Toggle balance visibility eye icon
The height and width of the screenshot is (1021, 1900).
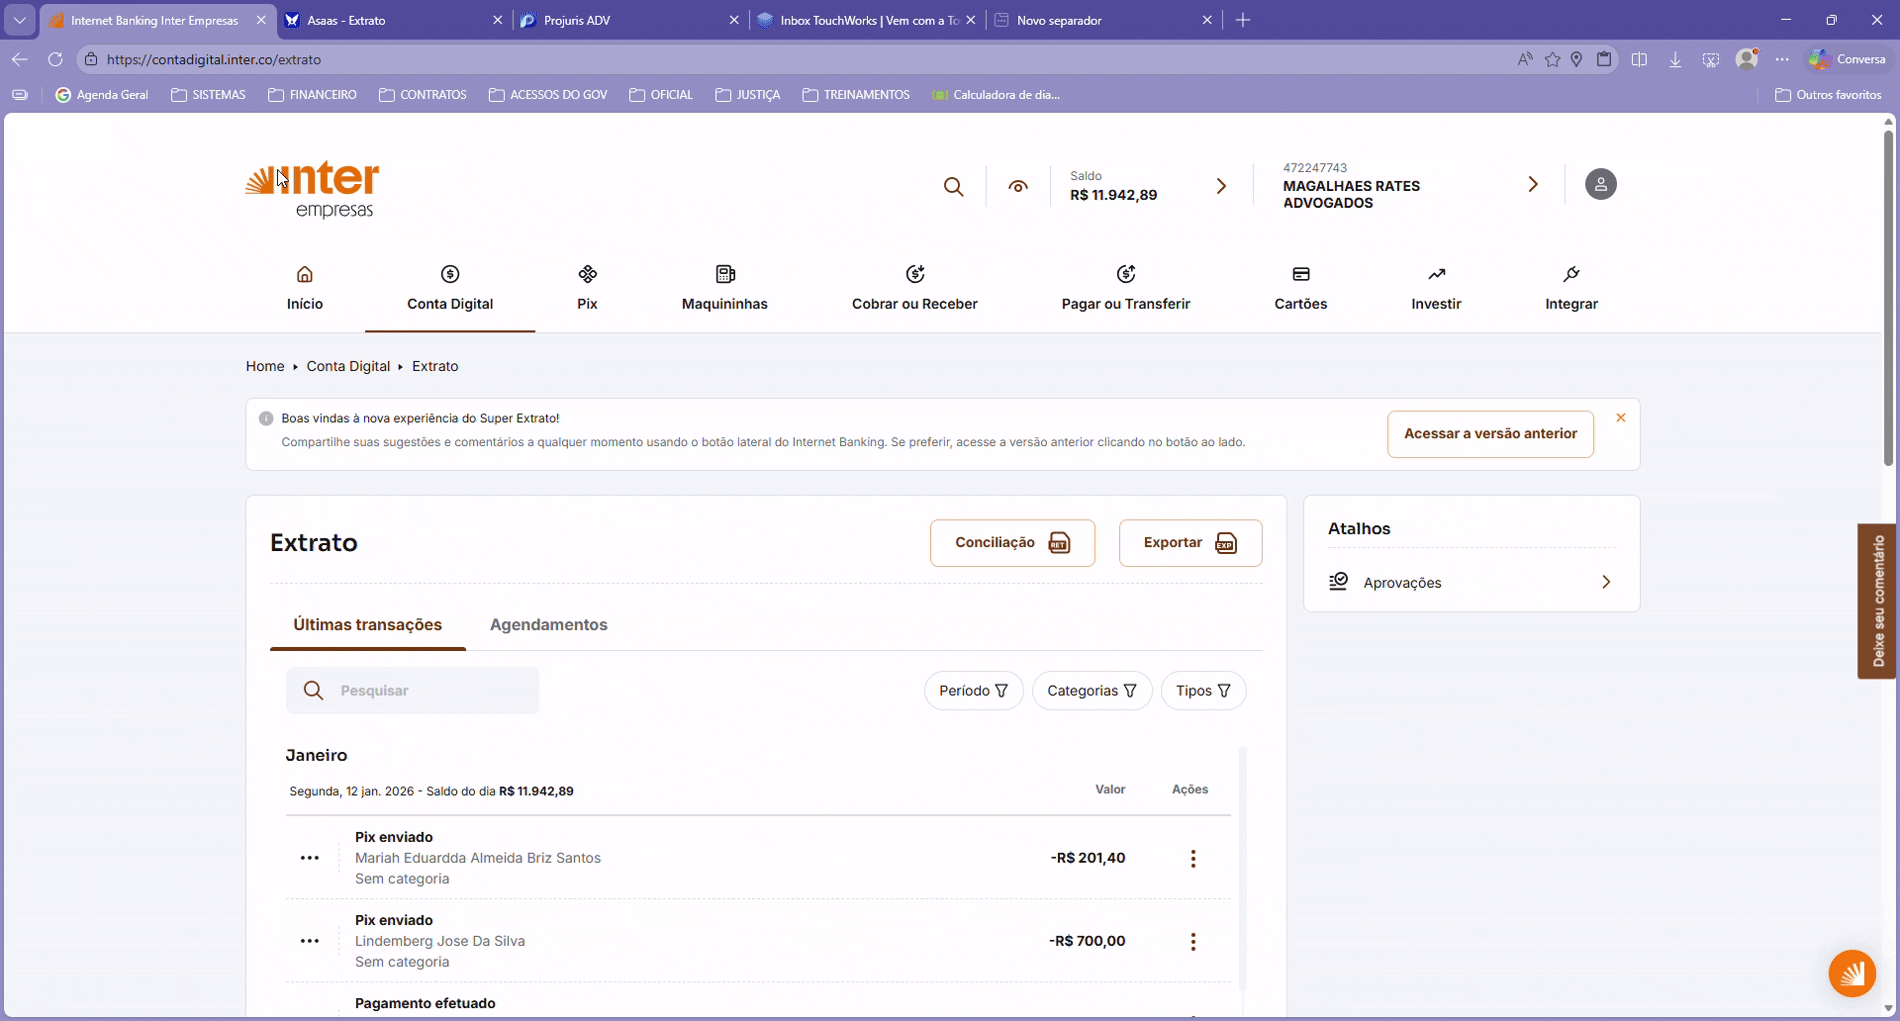point(1017,187)
